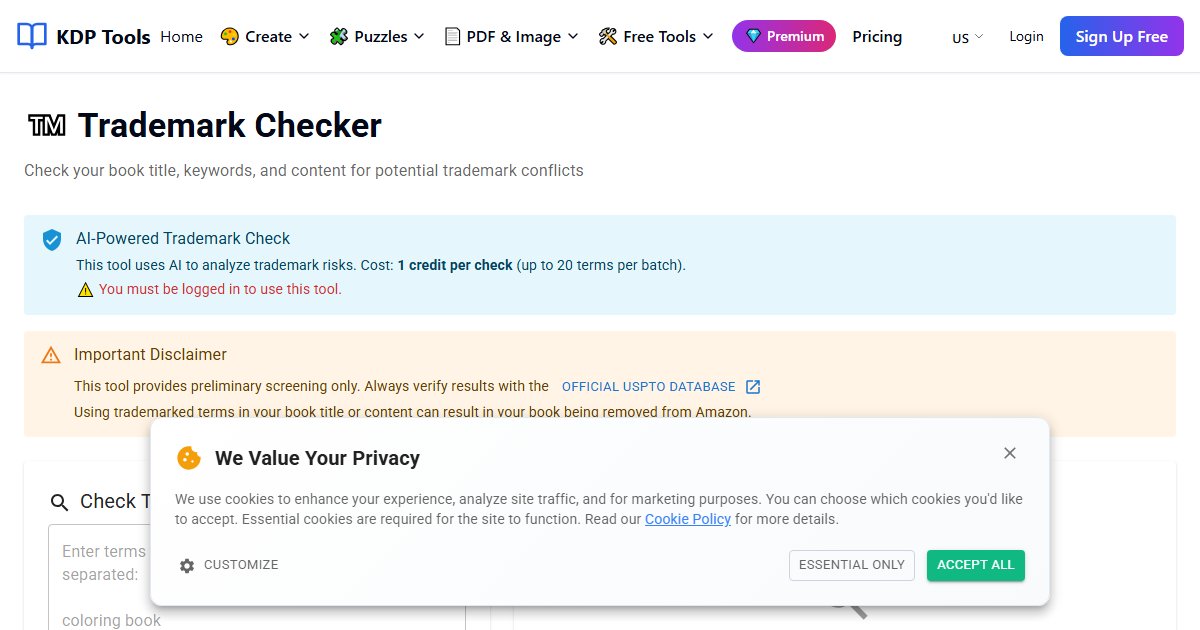Click the external link icon after USPTO Database
The width and height of the screenshot is (1200, 630).
(x=753, y=387)
